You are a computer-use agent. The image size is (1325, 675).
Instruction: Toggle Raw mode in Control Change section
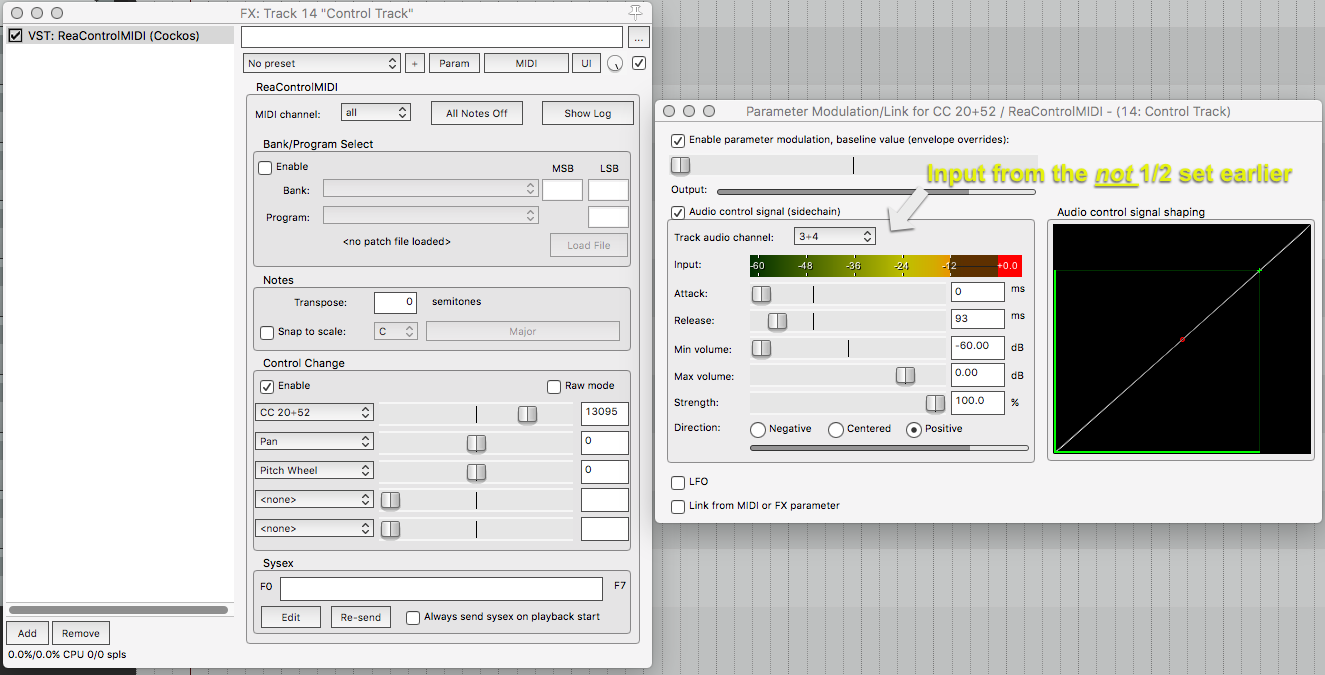tap(553, 386)
